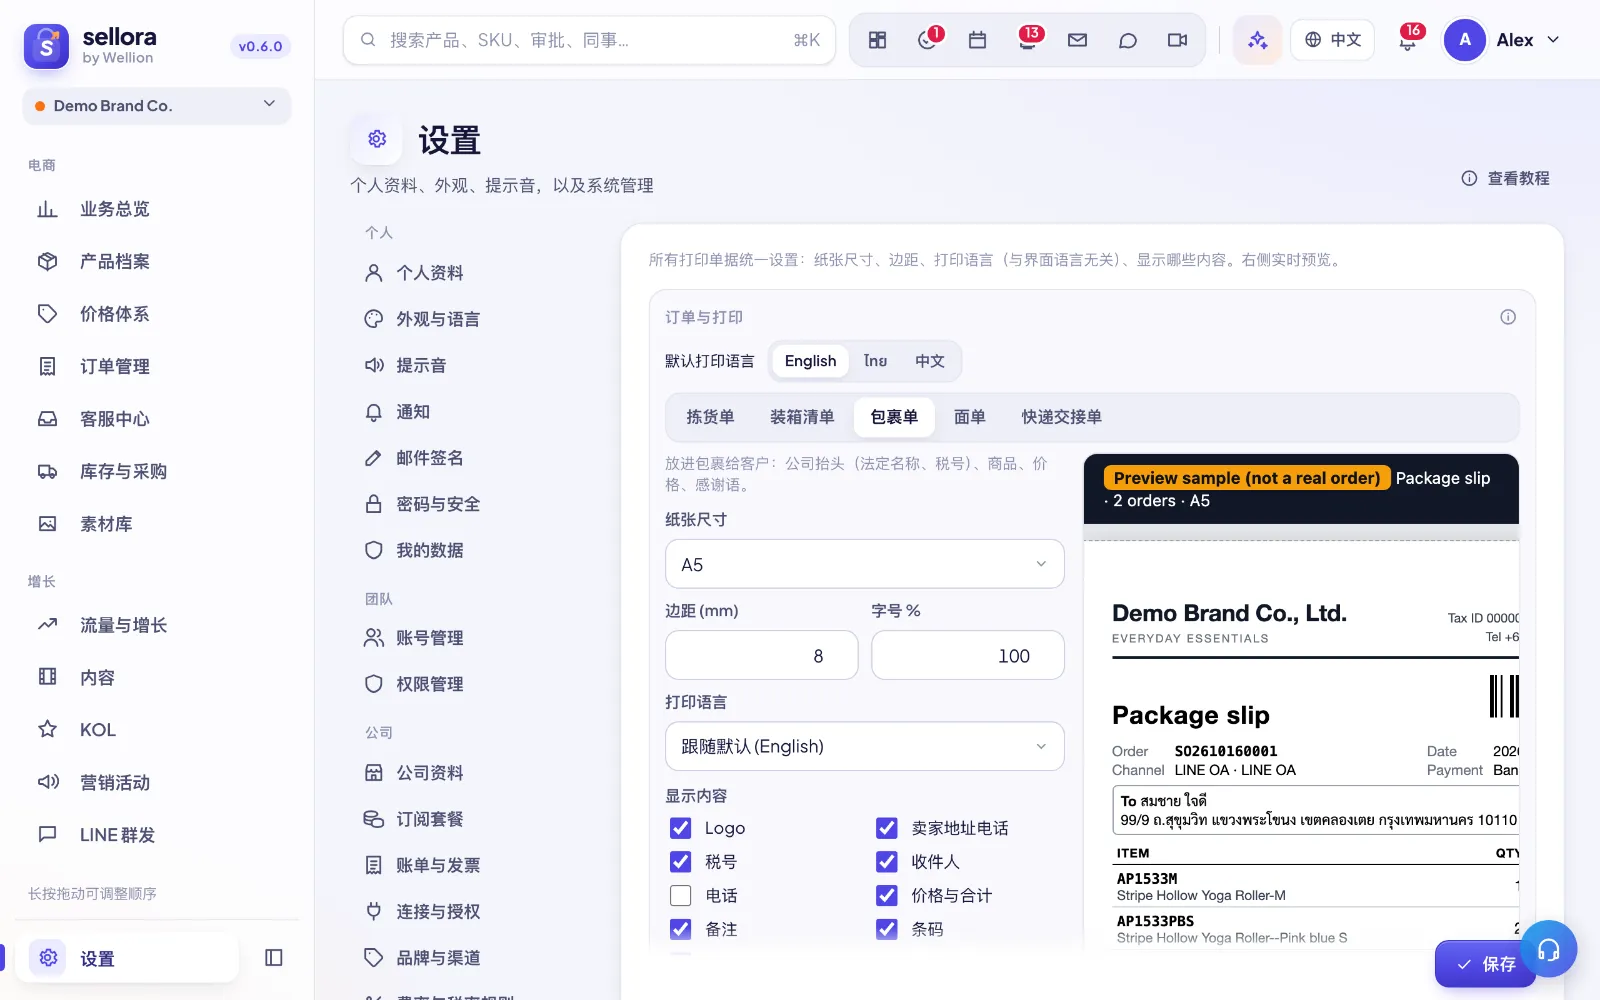The height and width of the screenshot is (1000, 1600).
Task: Open the Alex user menu
Action: coord(1502,40)
